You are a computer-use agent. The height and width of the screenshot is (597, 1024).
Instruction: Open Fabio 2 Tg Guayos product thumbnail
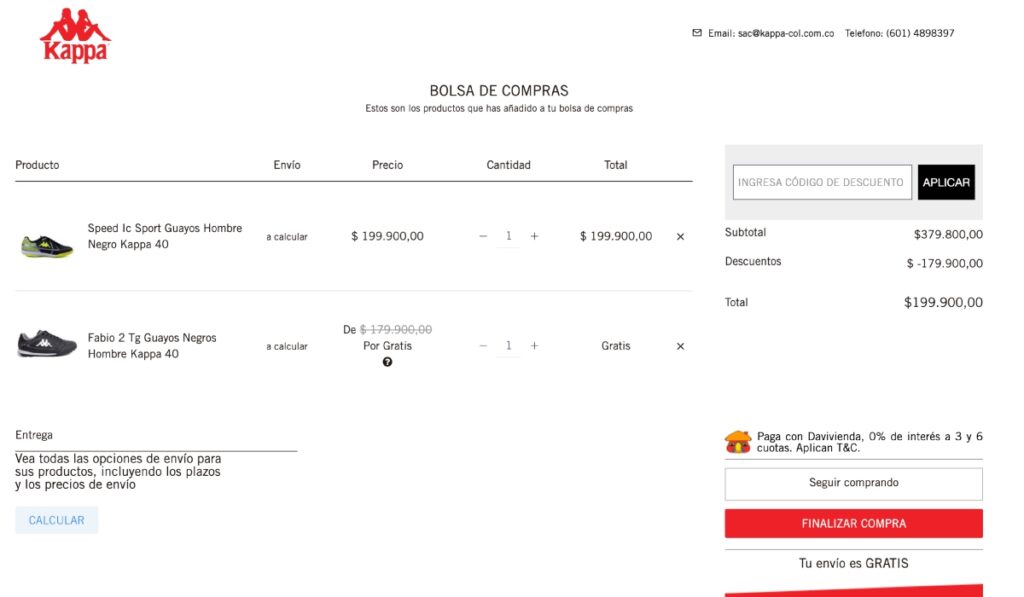point(46,344)
